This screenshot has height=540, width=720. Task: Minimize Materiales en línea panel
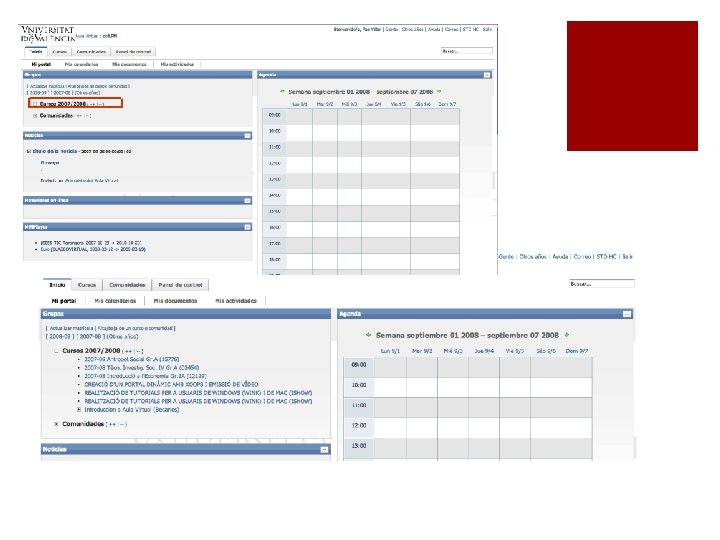pyautogui.click(x=248, y=201)
